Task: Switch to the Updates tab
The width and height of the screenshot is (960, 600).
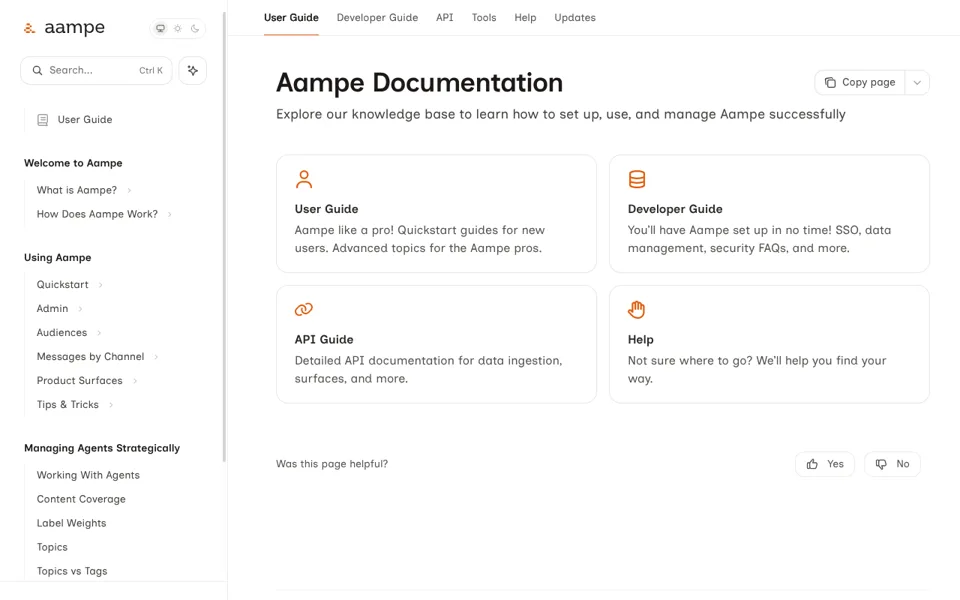Action: 575,18
